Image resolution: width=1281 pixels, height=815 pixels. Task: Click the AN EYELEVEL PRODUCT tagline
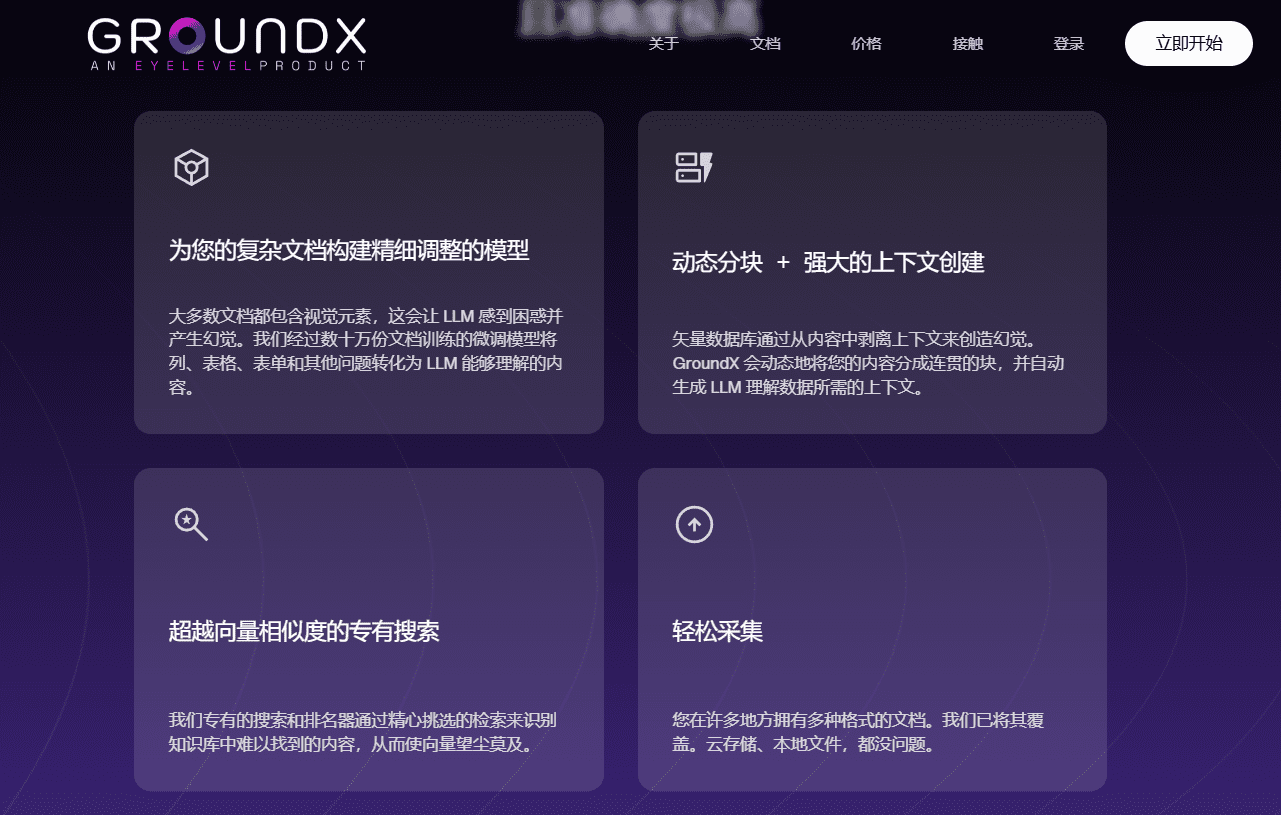[x=227, y=66]
